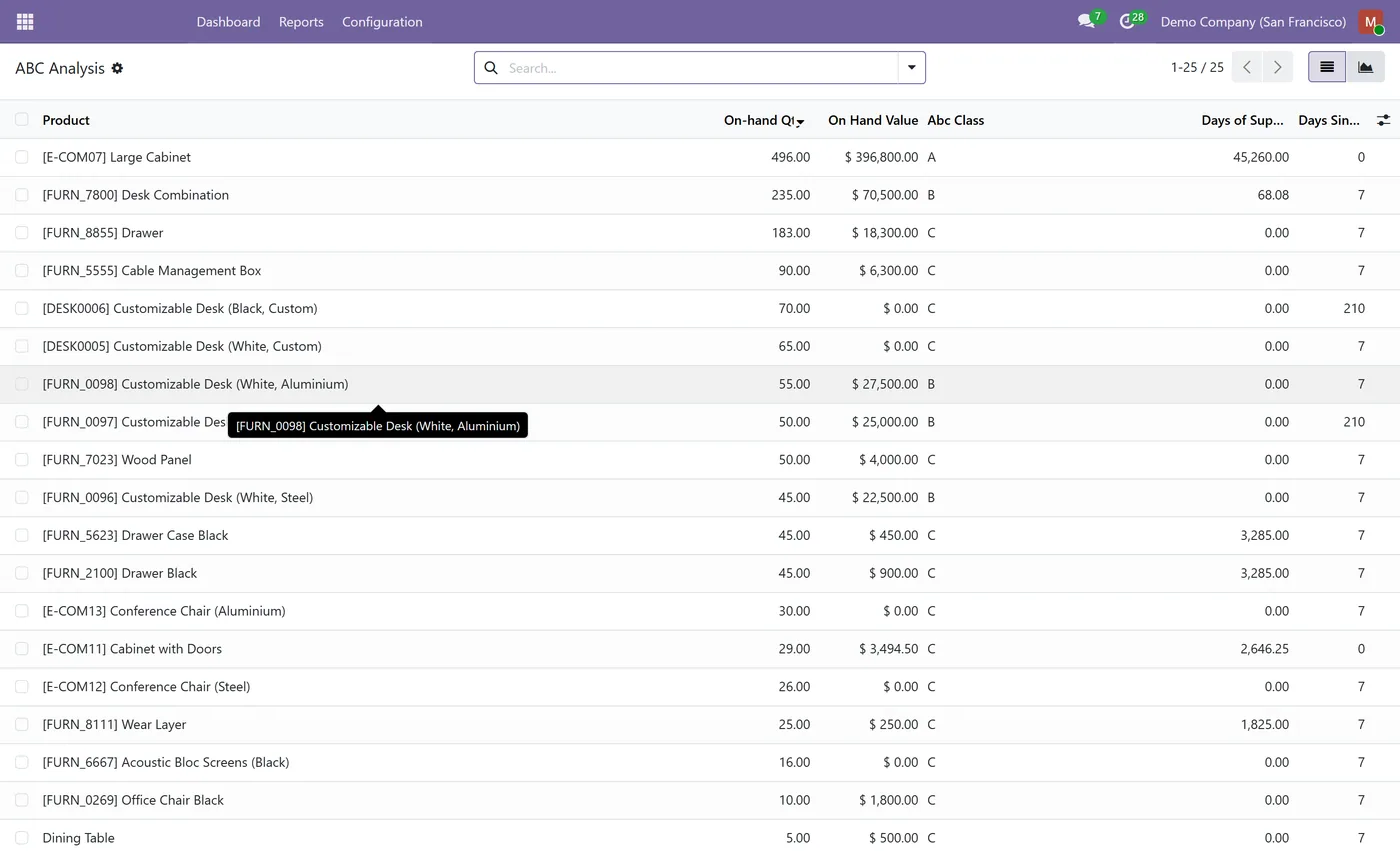Sort by Abc Class column
The image size is (1400, 851).
click(955, 120)
